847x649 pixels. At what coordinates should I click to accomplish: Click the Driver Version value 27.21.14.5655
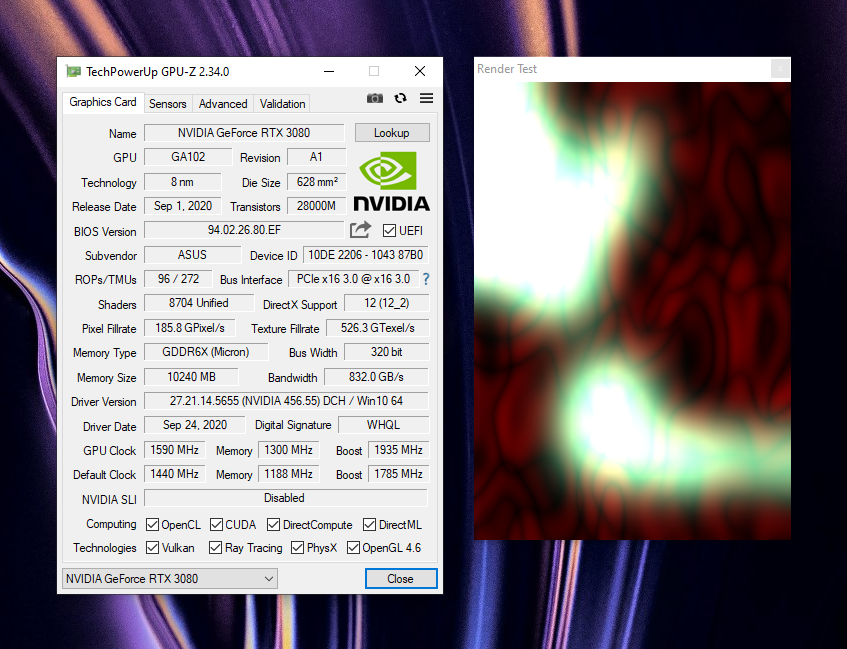(x=286, y=401)
